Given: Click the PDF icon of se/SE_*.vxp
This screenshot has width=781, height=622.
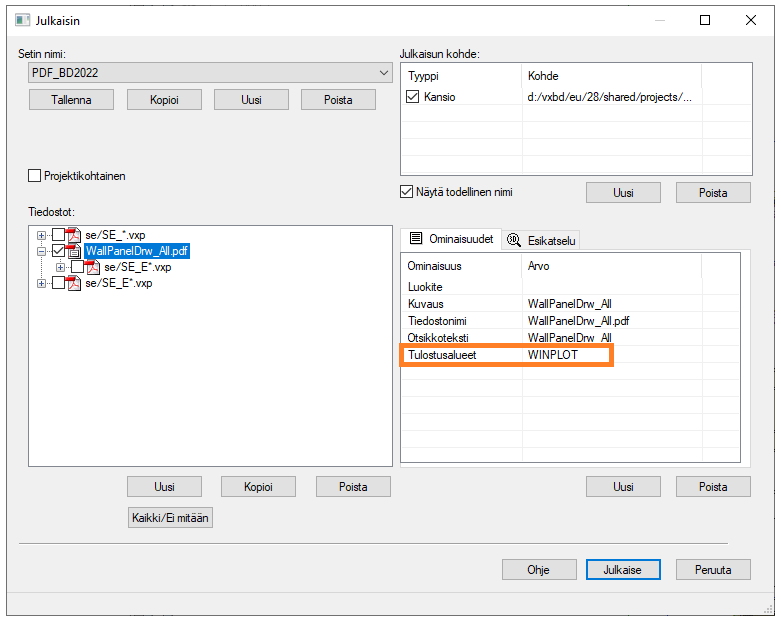Looking at the screenshot, I should [x=74, y=235].
